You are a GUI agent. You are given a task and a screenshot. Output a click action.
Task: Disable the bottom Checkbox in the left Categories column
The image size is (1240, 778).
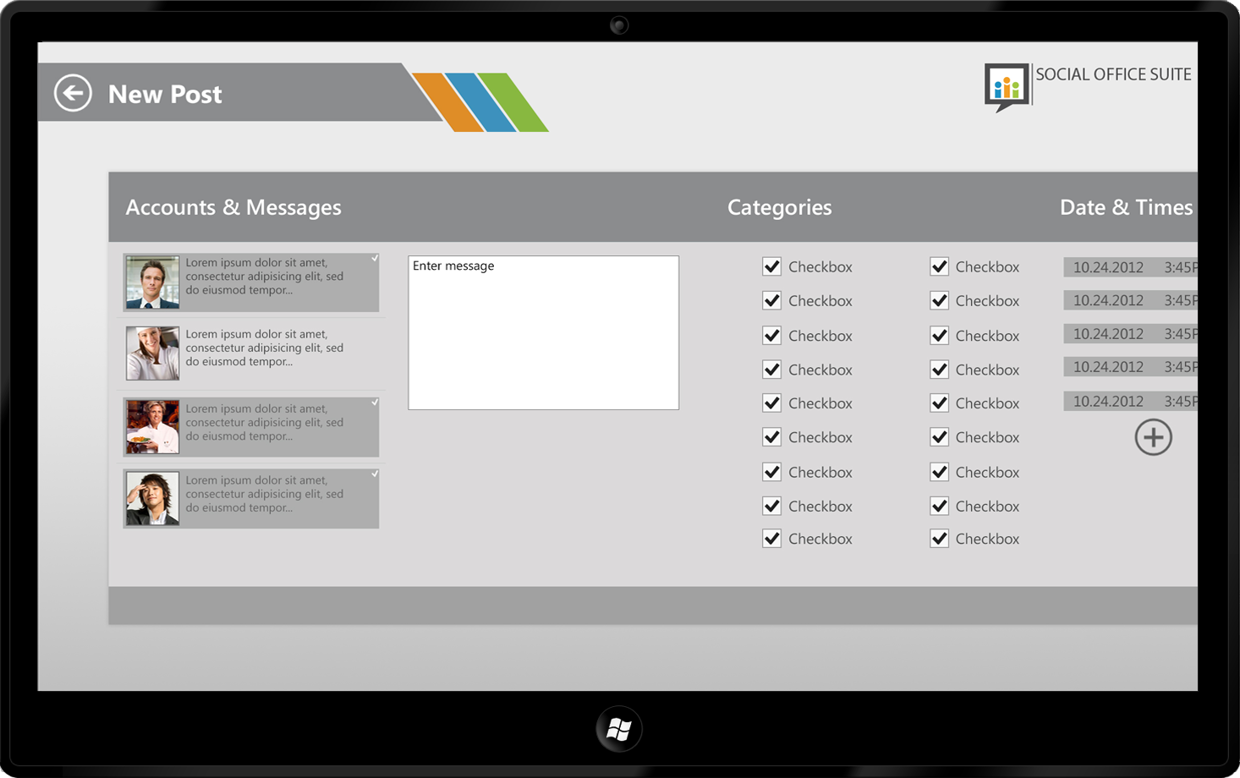tap(772, 538)
